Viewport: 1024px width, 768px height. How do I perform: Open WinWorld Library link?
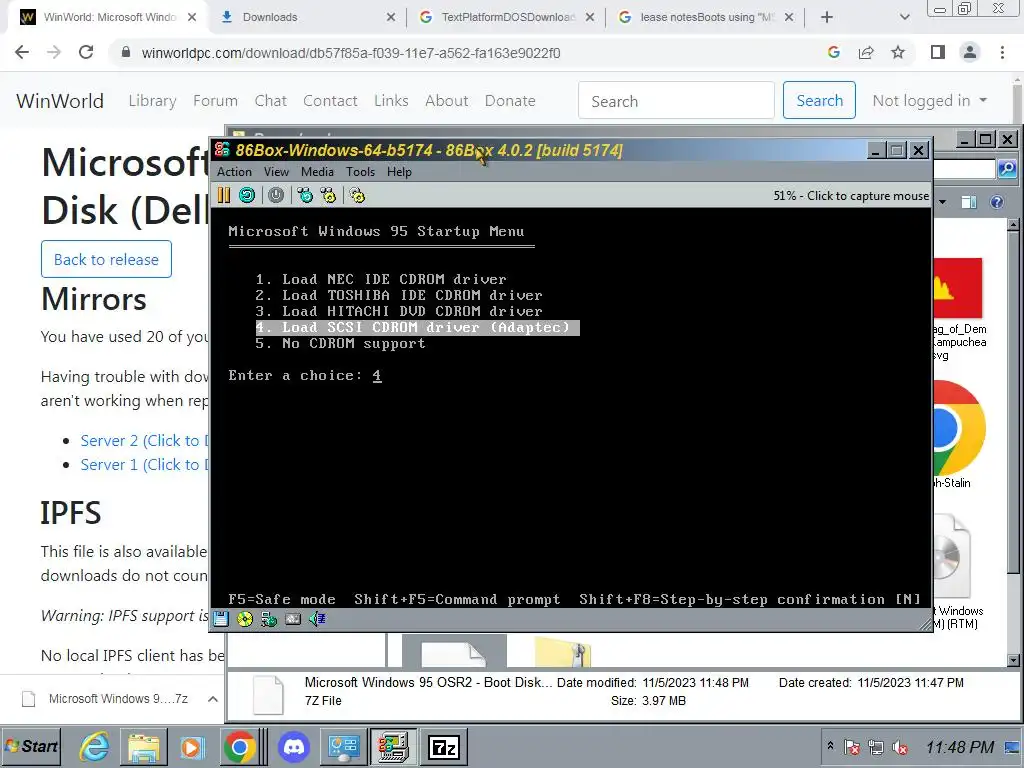click(152, 101)
